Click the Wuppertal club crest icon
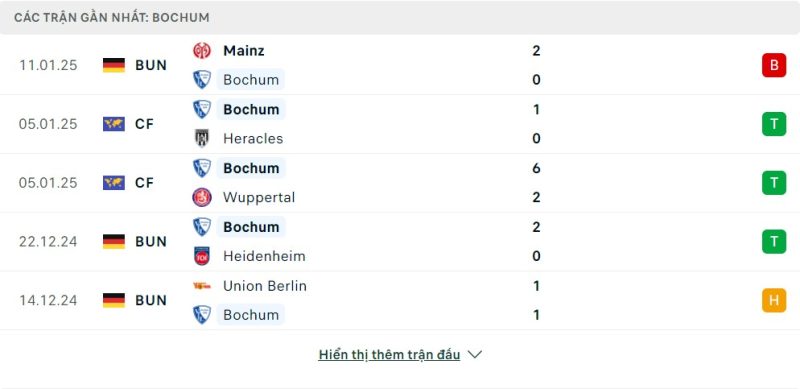 coord(202,197)
